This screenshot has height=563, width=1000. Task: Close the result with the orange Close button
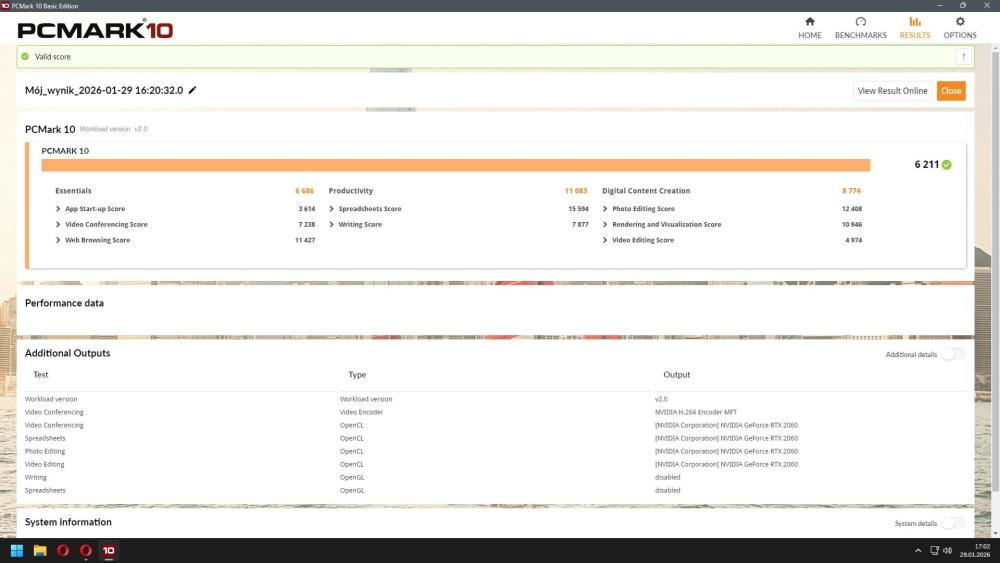click(951, 91)
